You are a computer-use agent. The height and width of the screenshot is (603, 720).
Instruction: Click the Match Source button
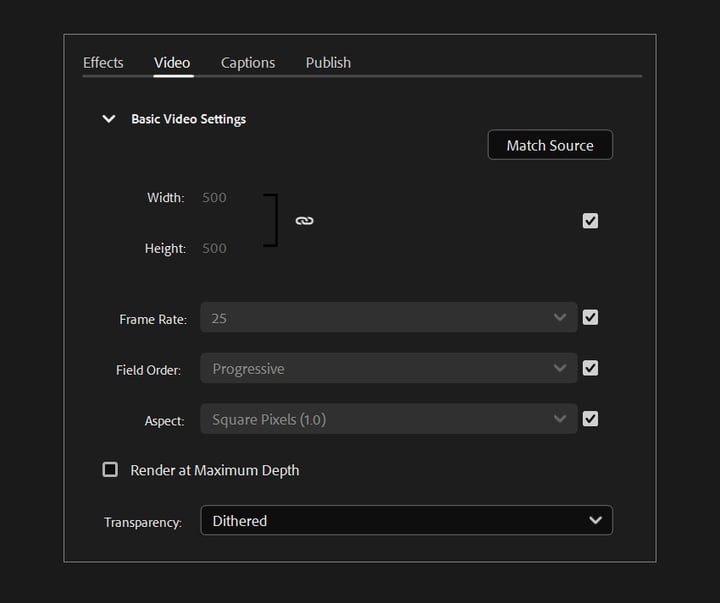(550, 145)
